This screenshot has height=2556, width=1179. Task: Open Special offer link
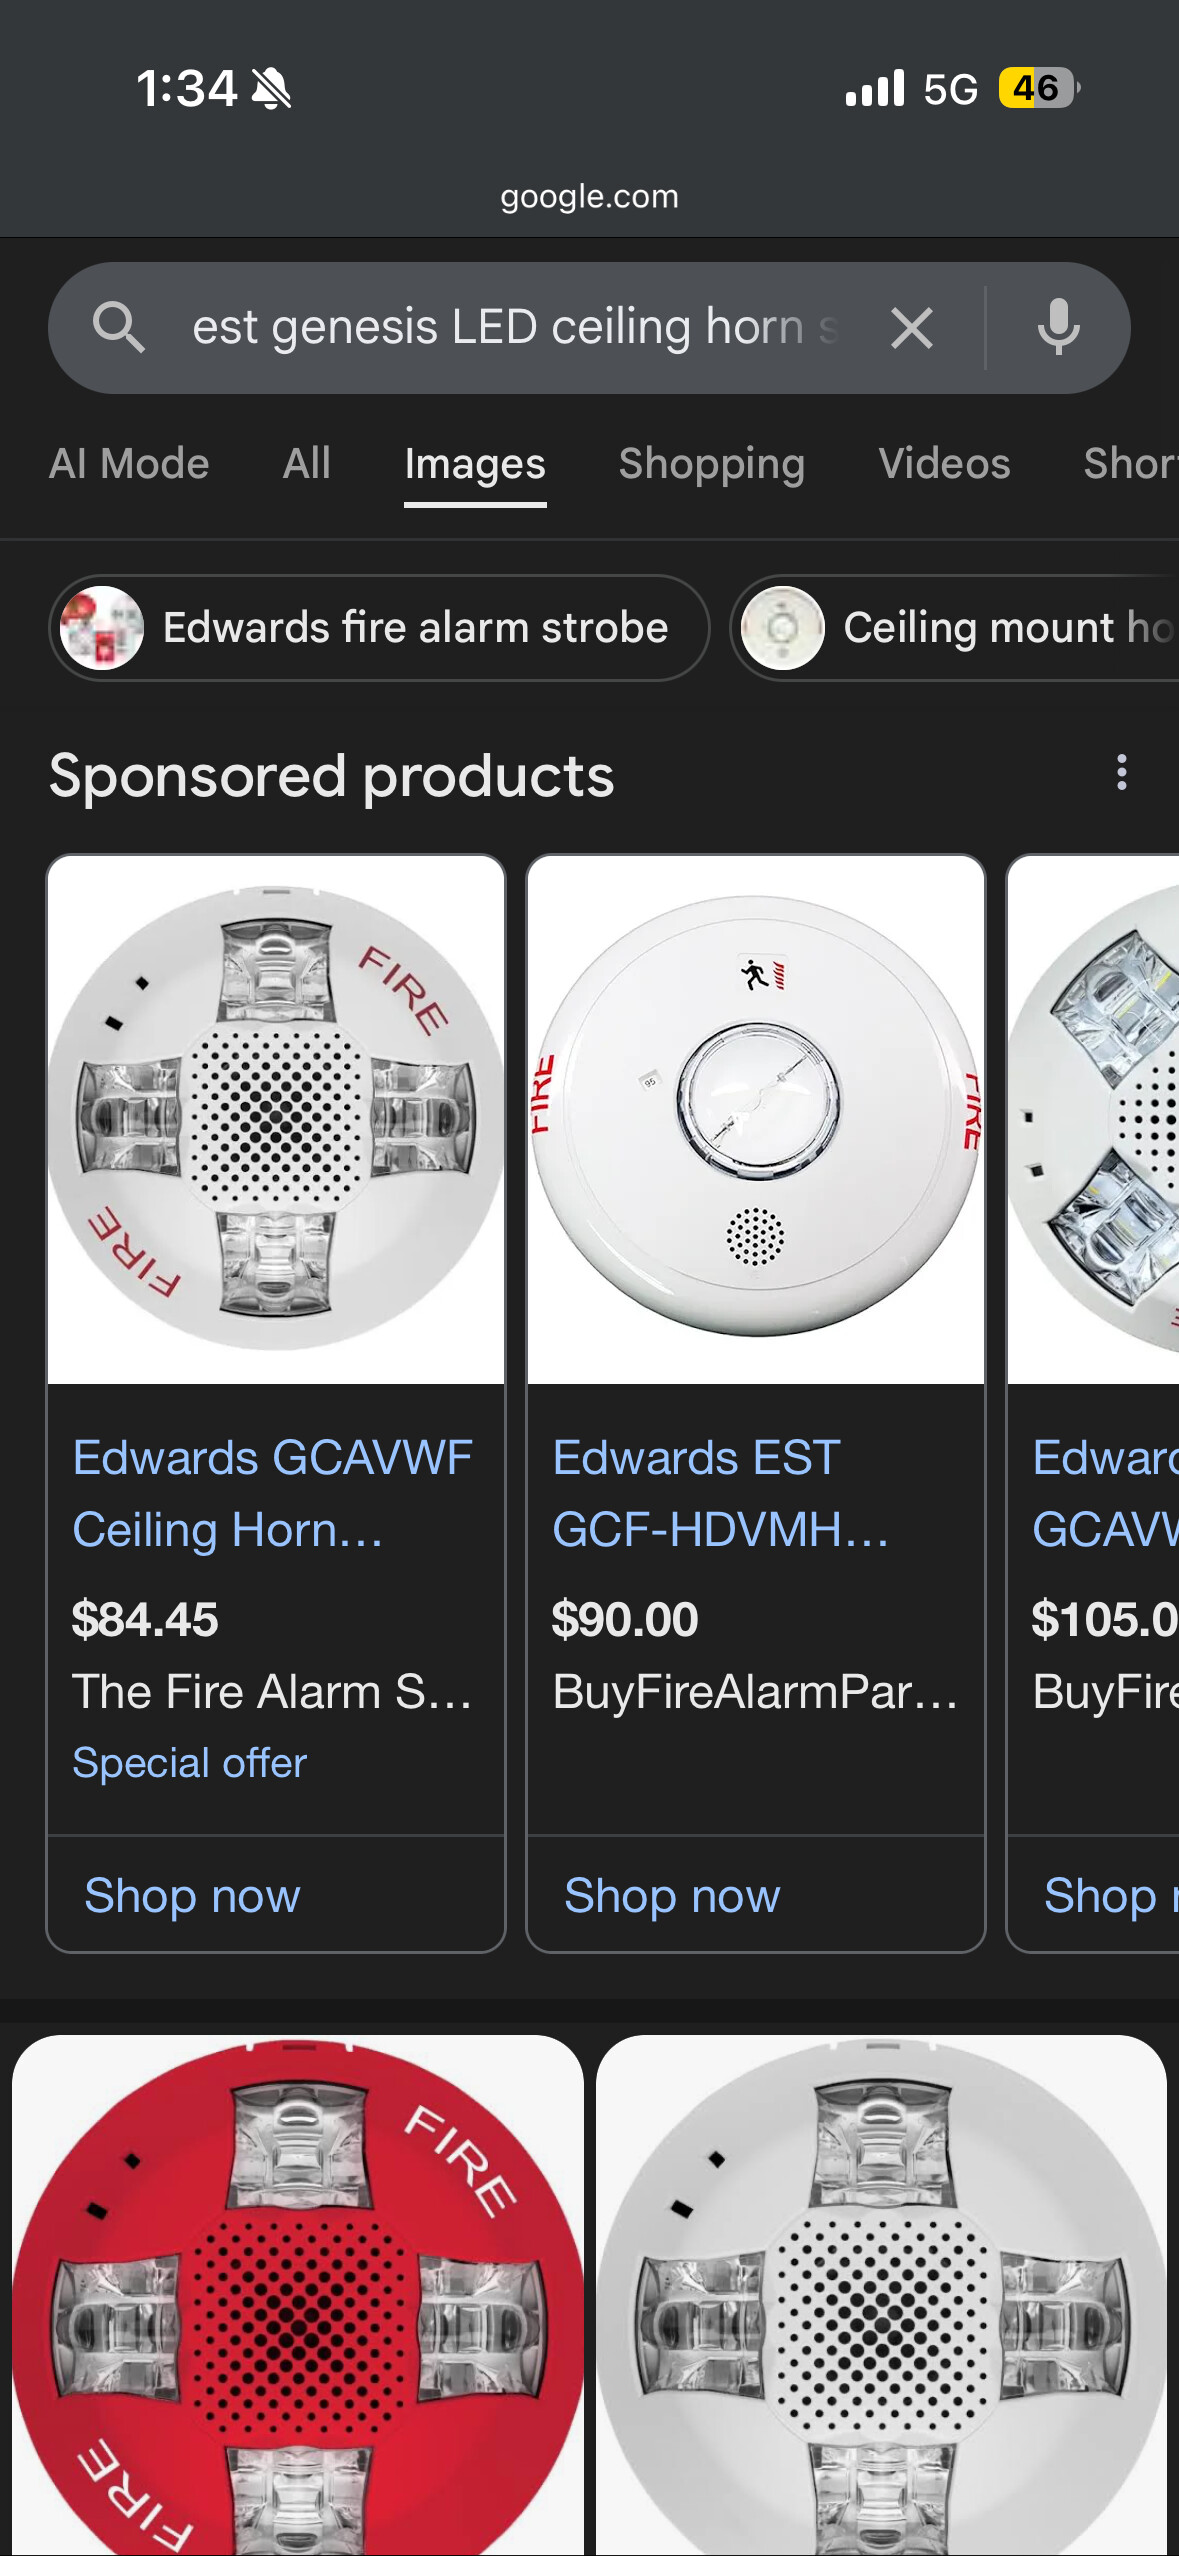[189, 1763]
